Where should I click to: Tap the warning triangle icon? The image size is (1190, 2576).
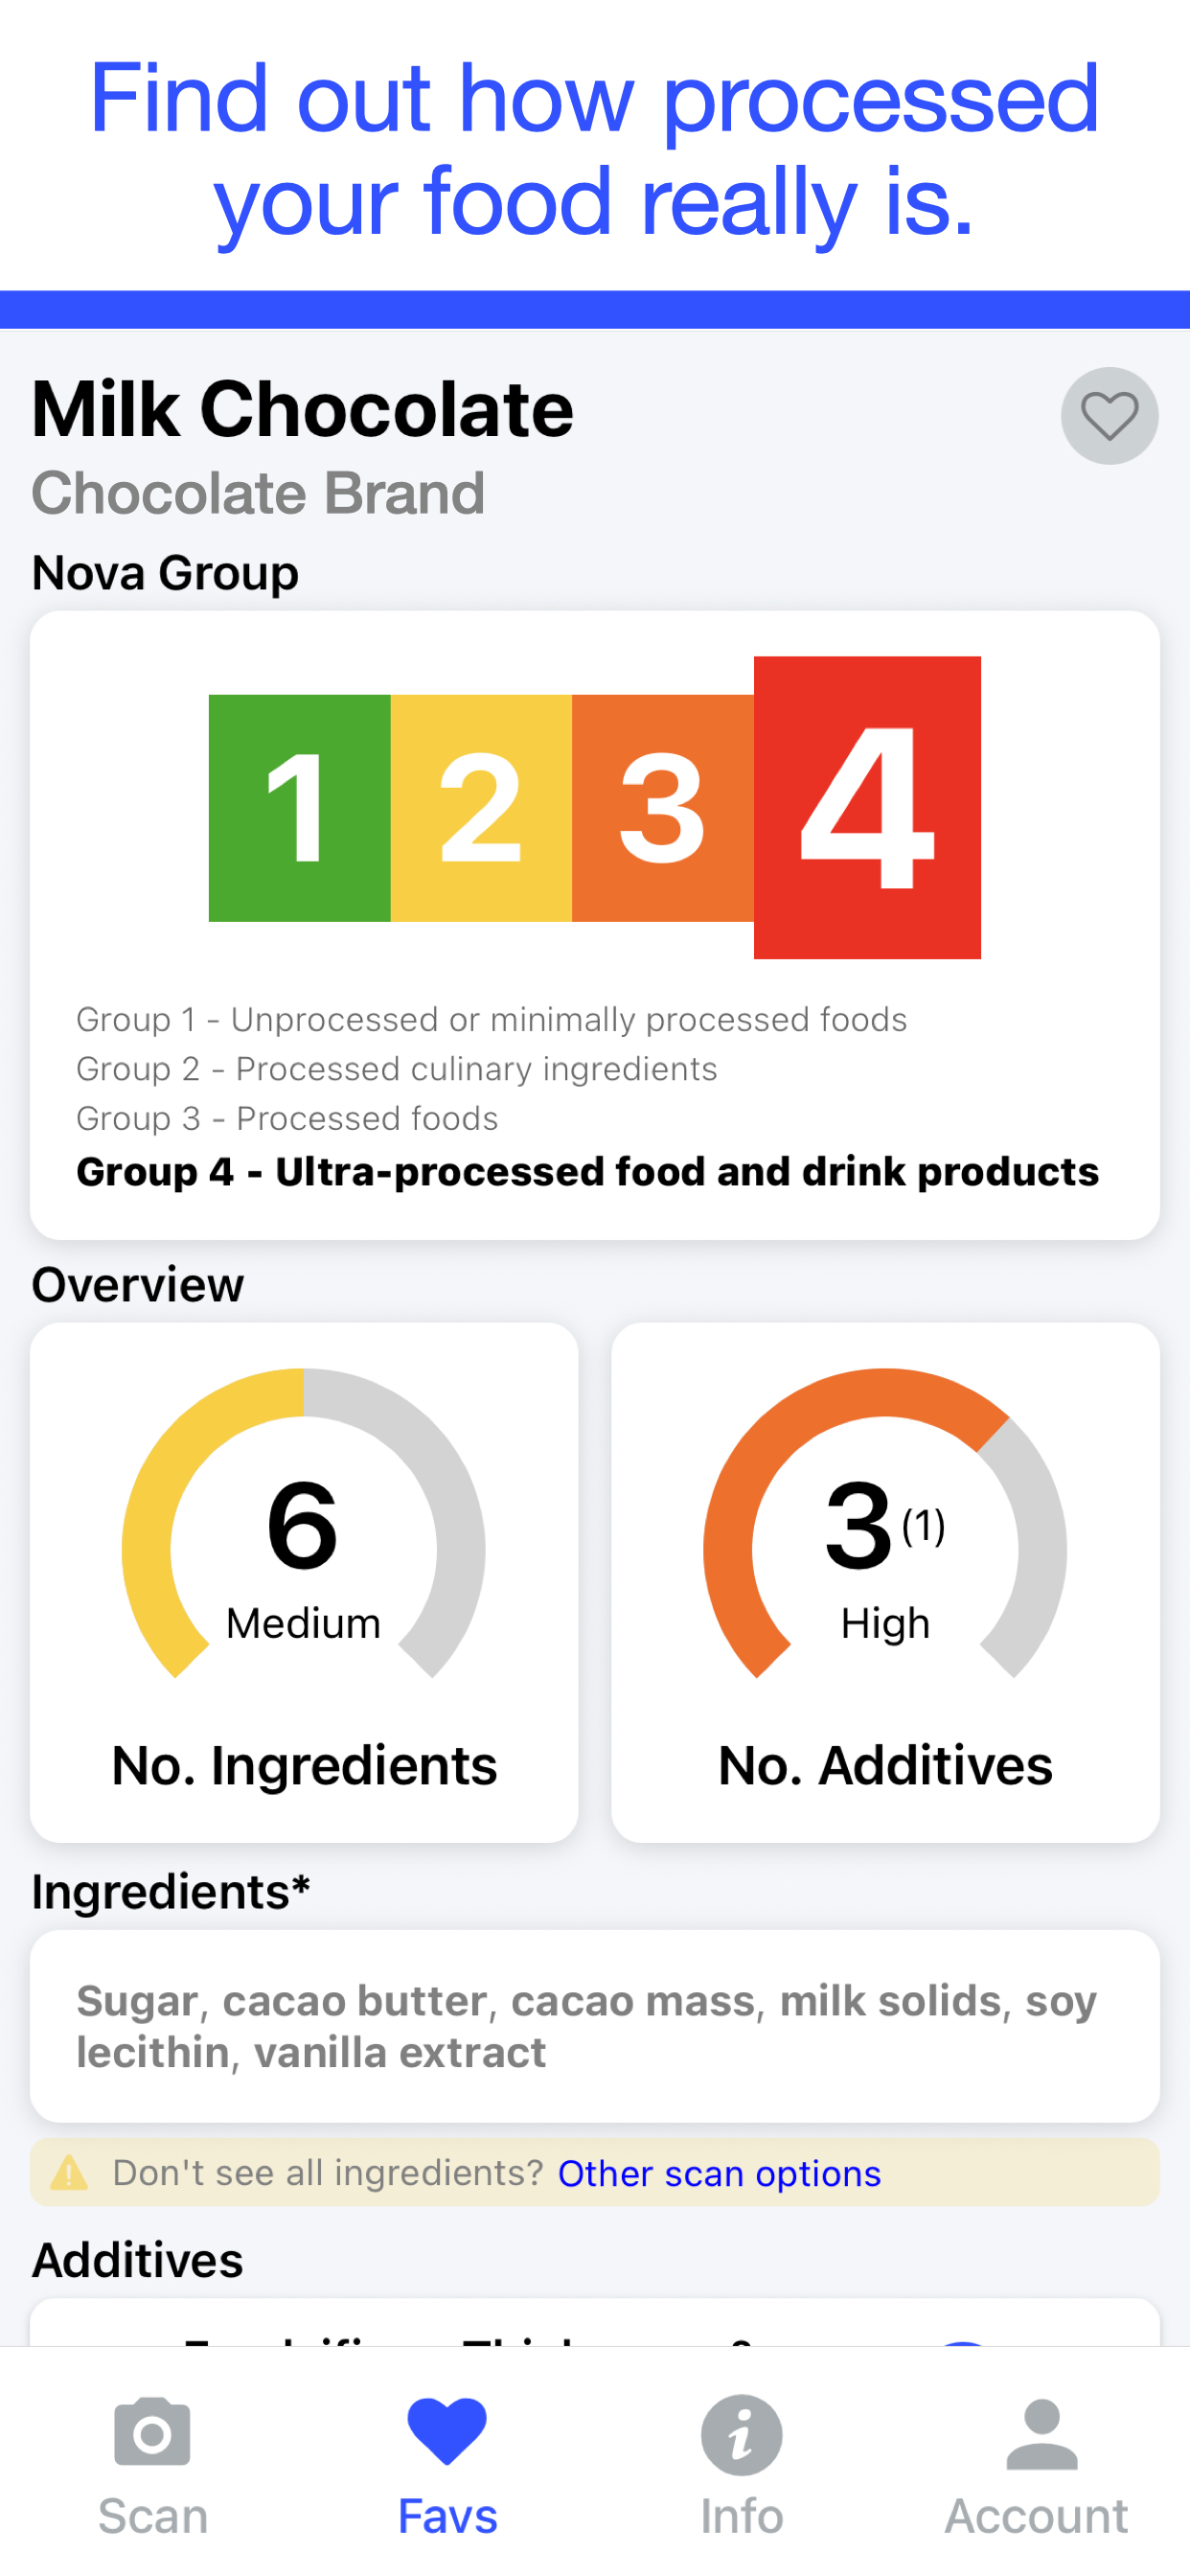click(x=69, y=2172)
